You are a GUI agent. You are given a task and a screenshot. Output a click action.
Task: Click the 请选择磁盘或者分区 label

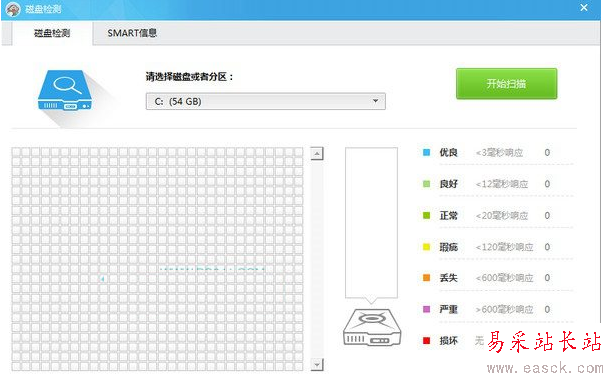tap(189, 77)
